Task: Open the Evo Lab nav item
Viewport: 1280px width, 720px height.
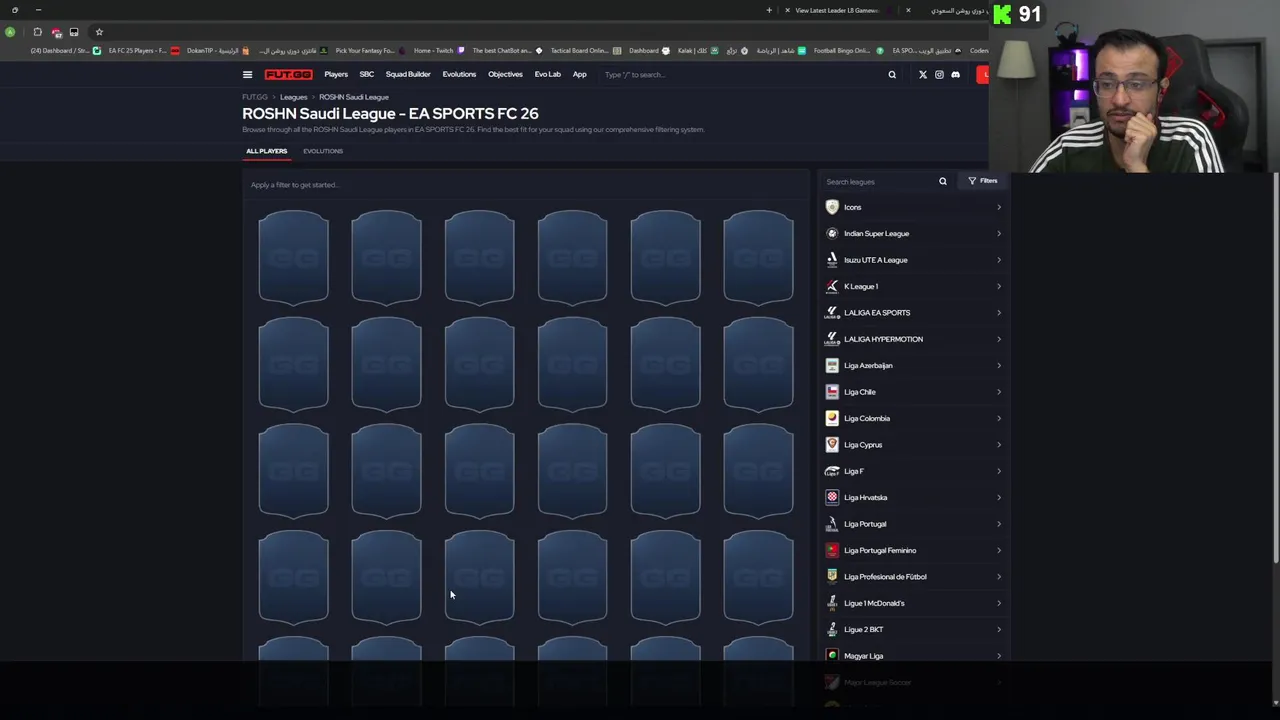Action: [x=547, y=74]
